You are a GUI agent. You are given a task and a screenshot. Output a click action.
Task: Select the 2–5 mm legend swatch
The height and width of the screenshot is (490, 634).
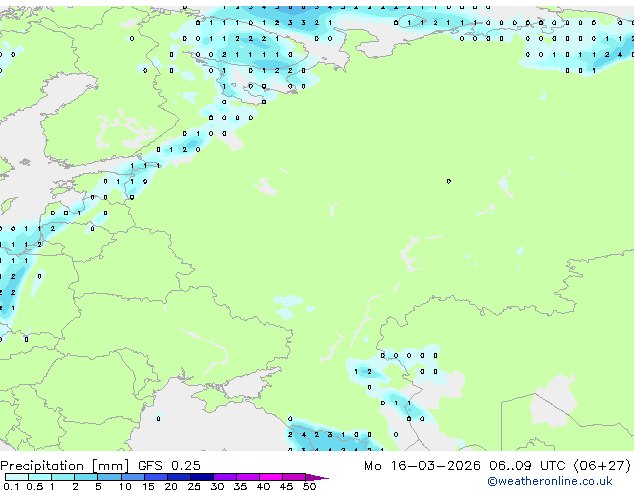86,477
